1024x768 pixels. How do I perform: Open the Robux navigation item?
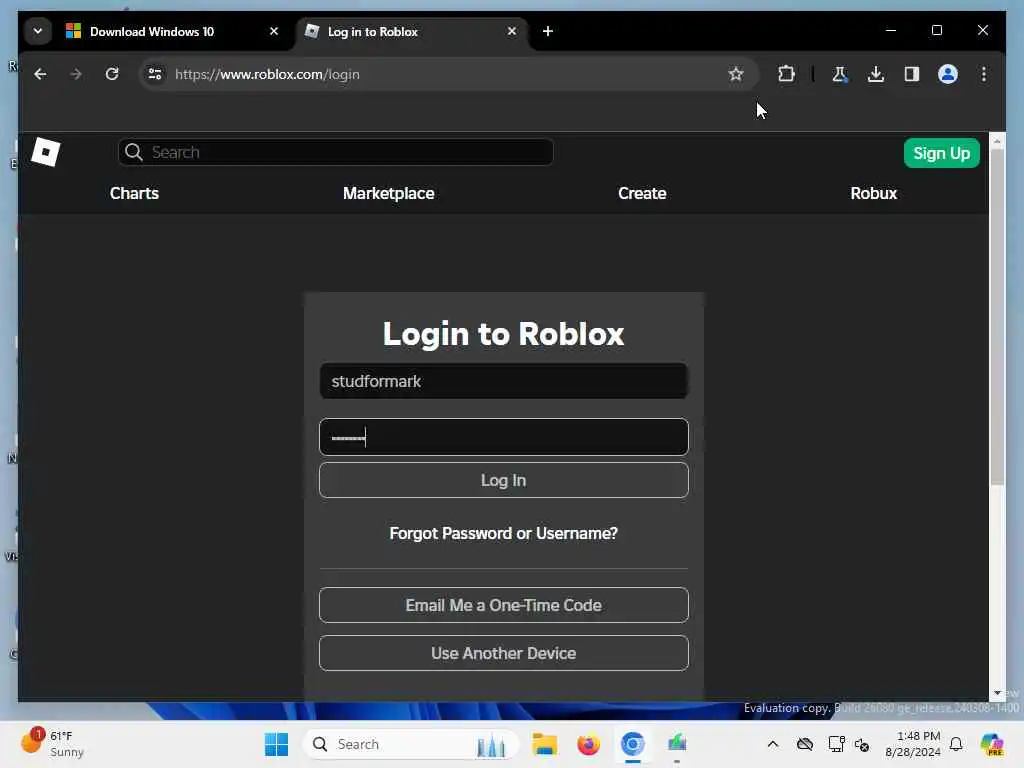tap(873, 193)
